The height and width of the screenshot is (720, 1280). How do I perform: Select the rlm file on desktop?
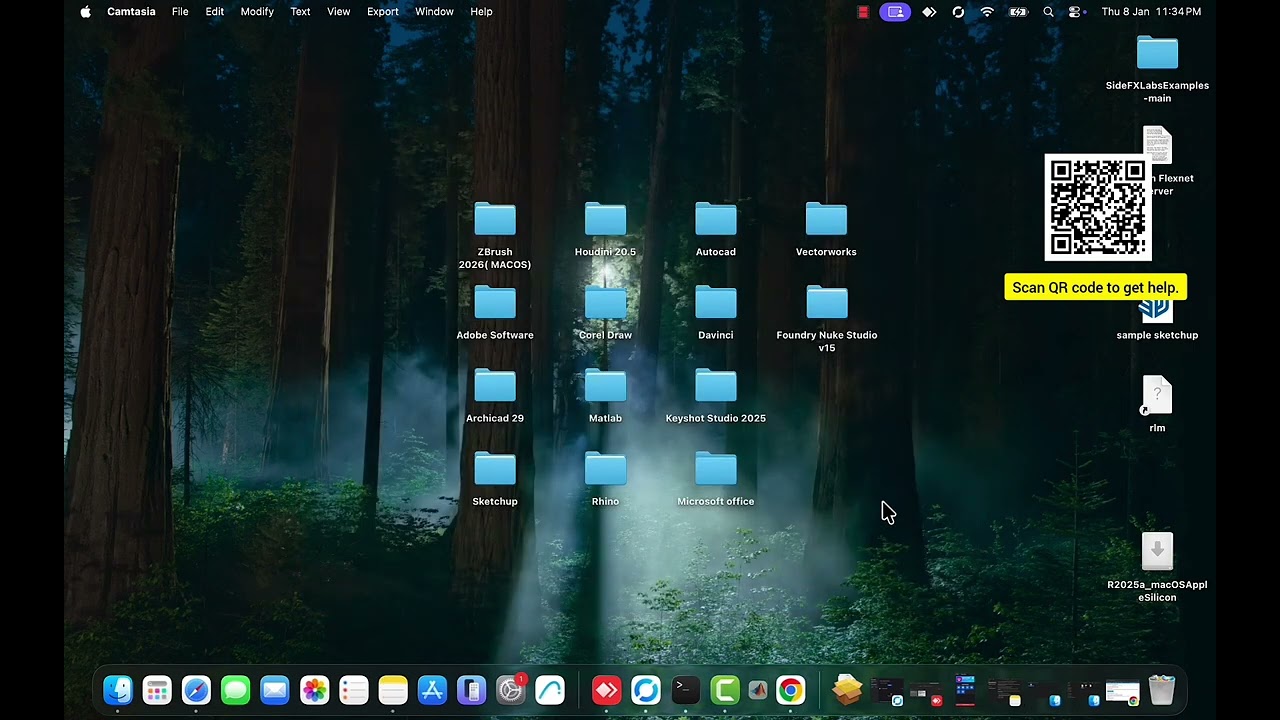tap(1157, 396)
